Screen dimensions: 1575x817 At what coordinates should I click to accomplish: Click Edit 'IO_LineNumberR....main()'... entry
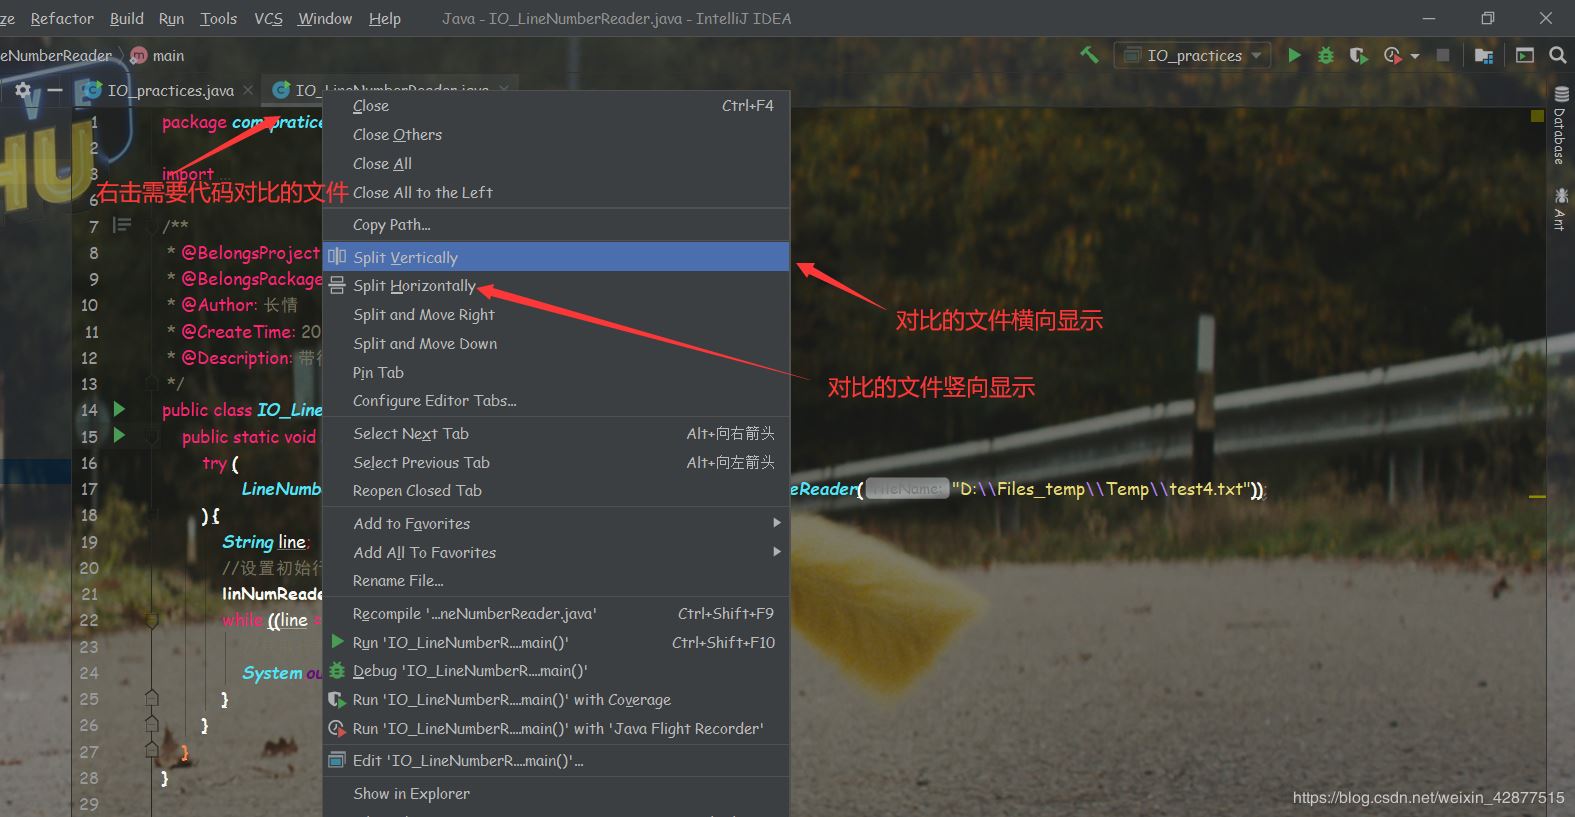click(556, 760)
